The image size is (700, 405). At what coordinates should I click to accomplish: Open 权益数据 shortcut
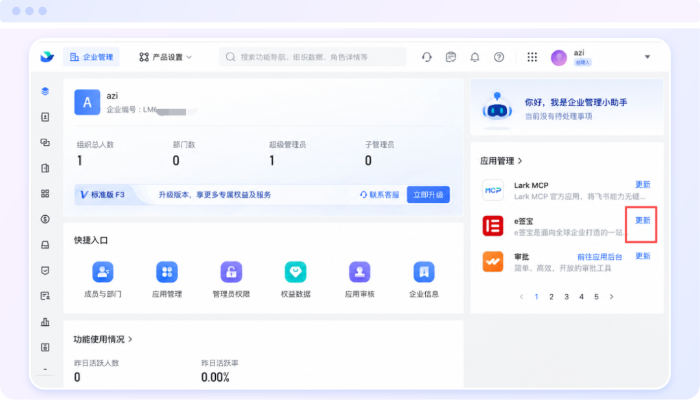click(x=296, y=280)
